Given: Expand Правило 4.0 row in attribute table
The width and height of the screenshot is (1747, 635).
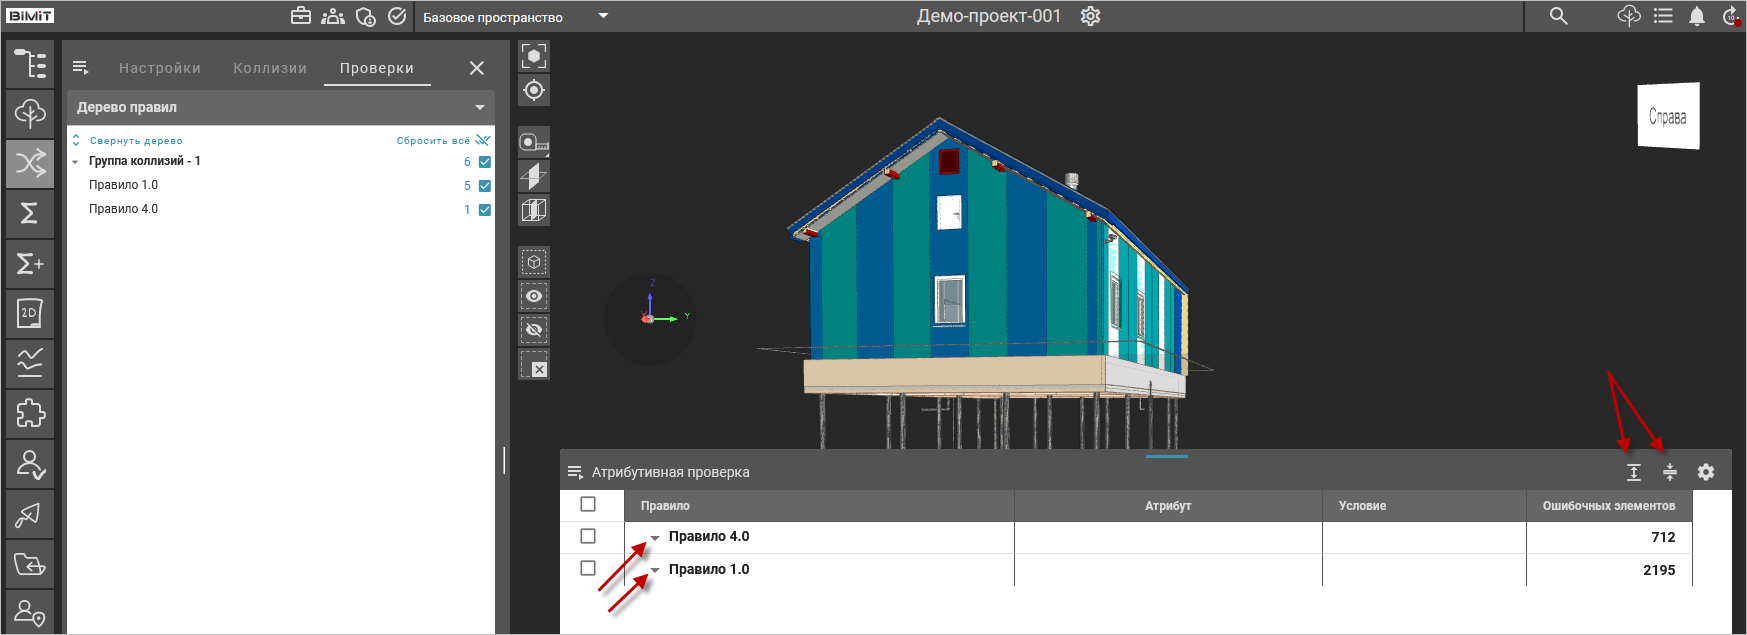Looking at the screenshot, I should click(x=655, y=538).
